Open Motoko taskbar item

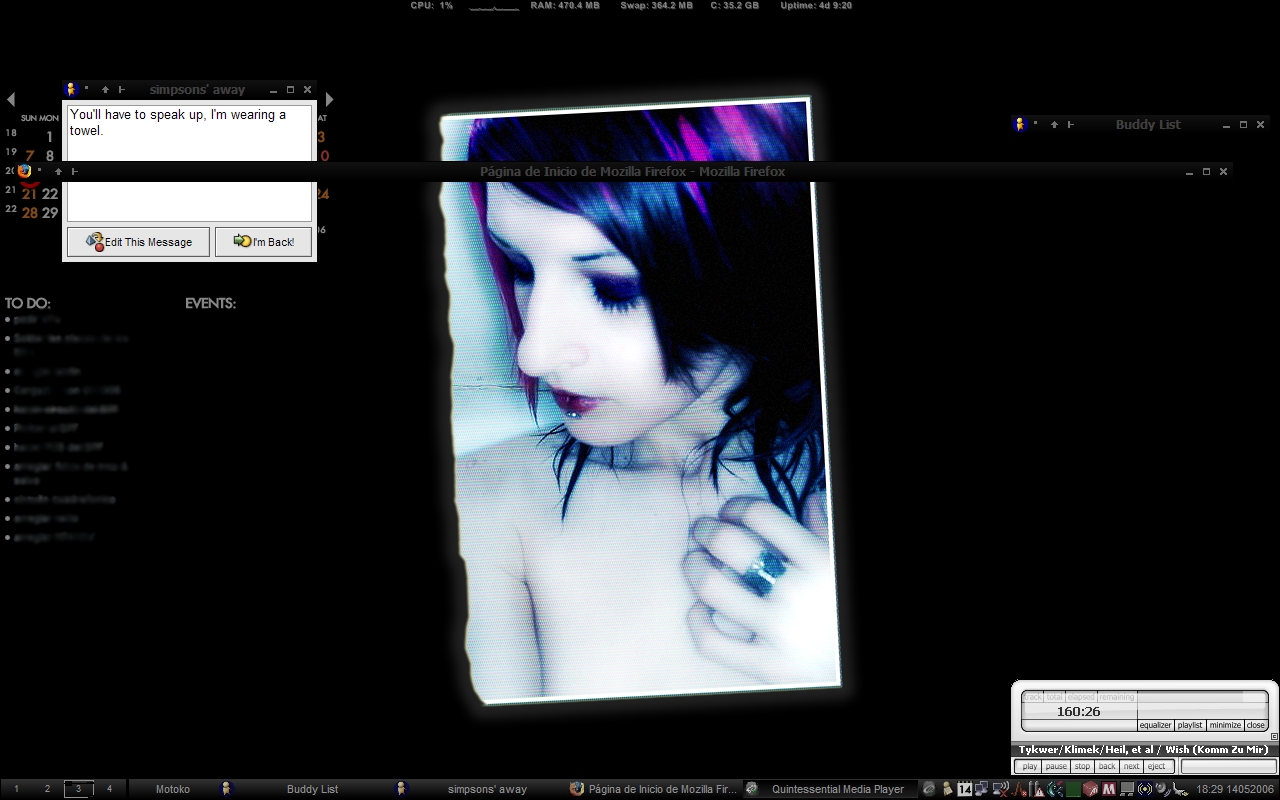point(173,789)
